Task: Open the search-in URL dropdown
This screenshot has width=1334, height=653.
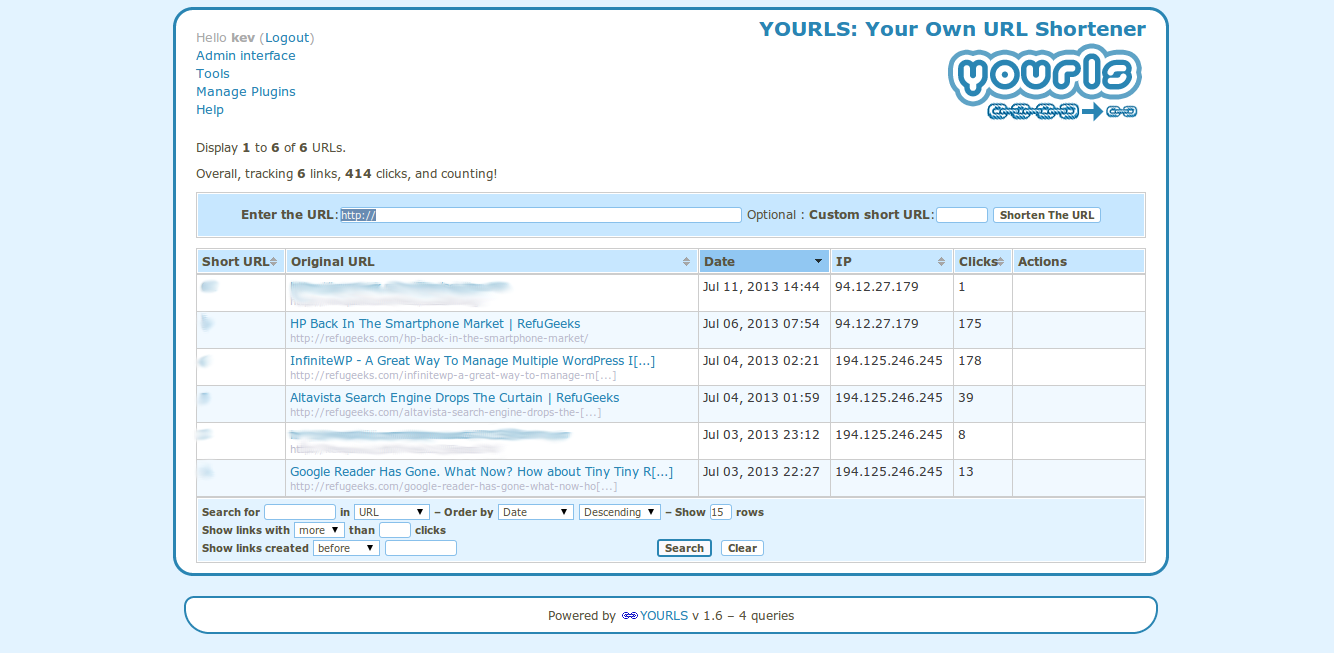Action: point(392,512)
